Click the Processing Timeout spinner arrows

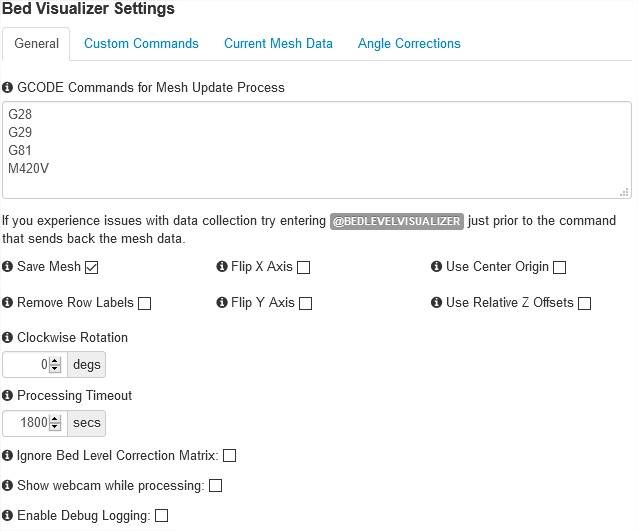[56, 423]
